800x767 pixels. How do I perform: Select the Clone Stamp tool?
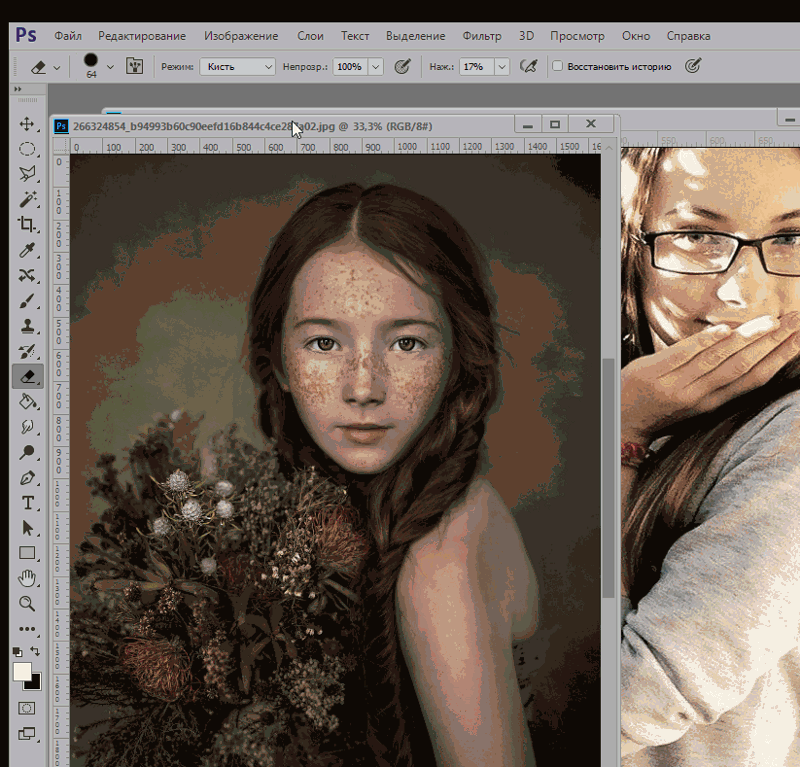[27, 326]
